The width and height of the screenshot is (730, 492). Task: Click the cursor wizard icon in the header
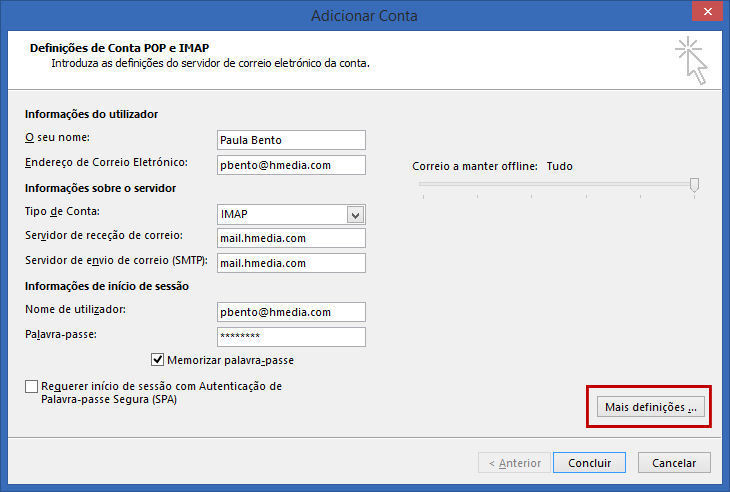[x=692, y=61]
